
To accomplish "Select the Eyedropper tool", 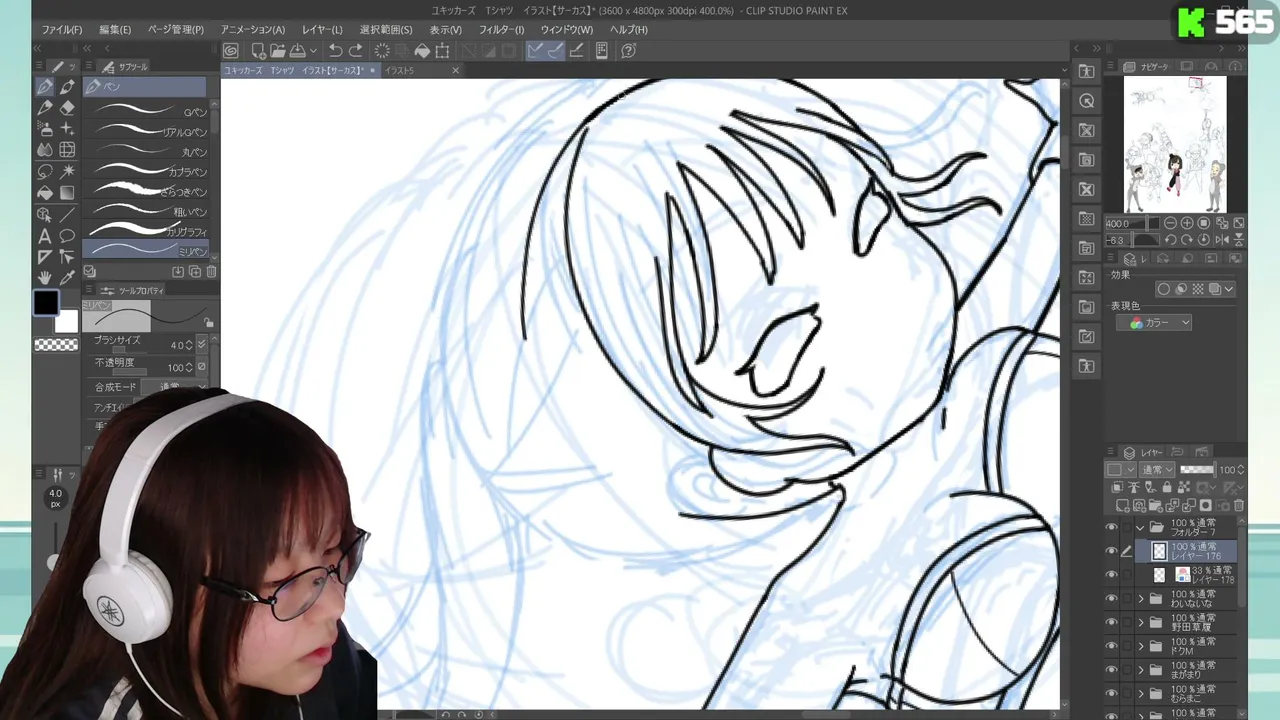I will point(67,278).
